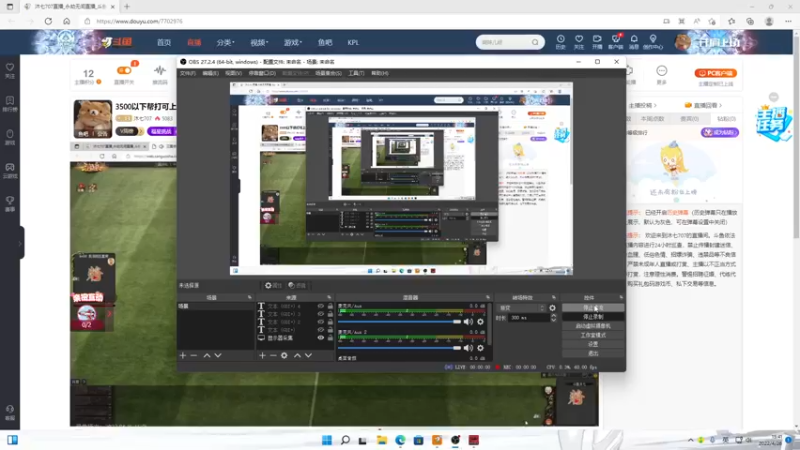Add a new source with the plus icon in OBS Sources panel
This screenshot has height=450, width=800.
click(262, 355)
